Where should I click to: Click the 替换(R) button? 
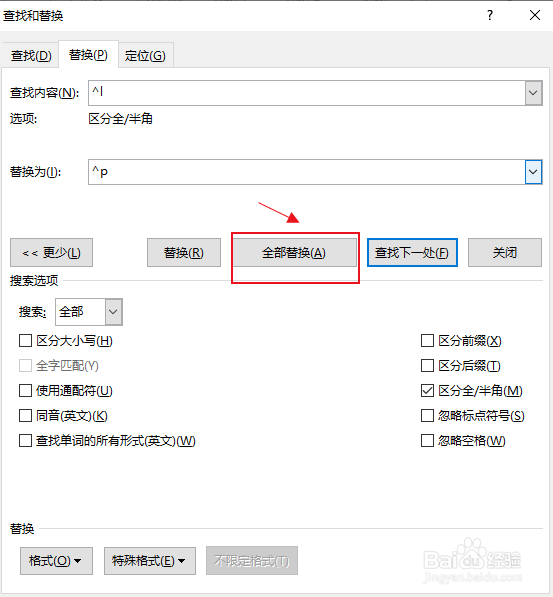(184, 252)
